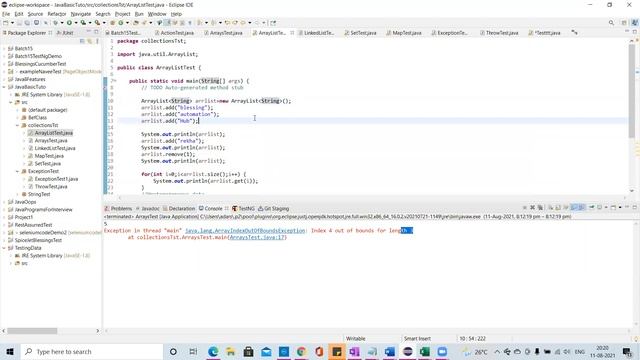Click the green Run button in toolbar
This screenshot has width=640, height=360.
click(69, 23)
